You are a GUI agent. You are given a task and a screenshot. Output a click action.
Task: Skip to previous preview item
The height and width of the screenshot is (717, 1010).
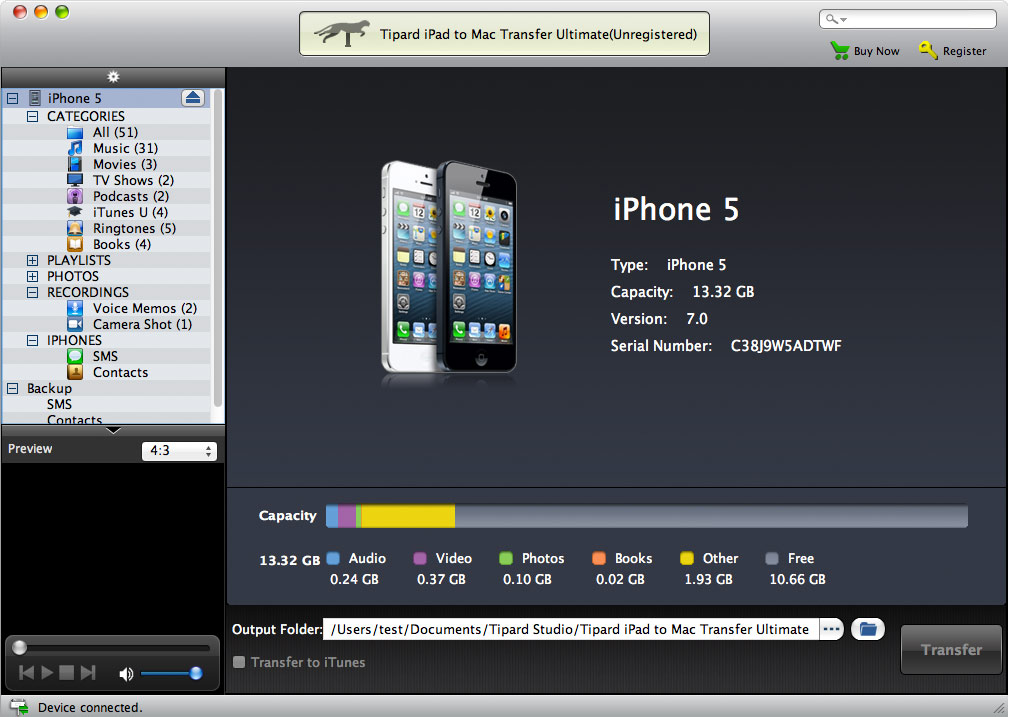26,673
